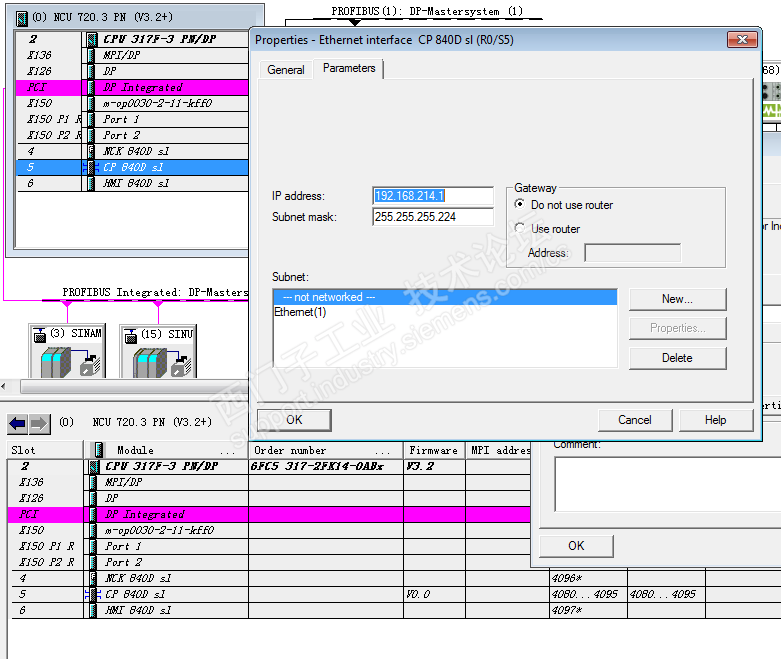Select CPU 317F-3 PN/DP row in rack
The width and height of the screenshot is (781, 659).
coord(132,39)
